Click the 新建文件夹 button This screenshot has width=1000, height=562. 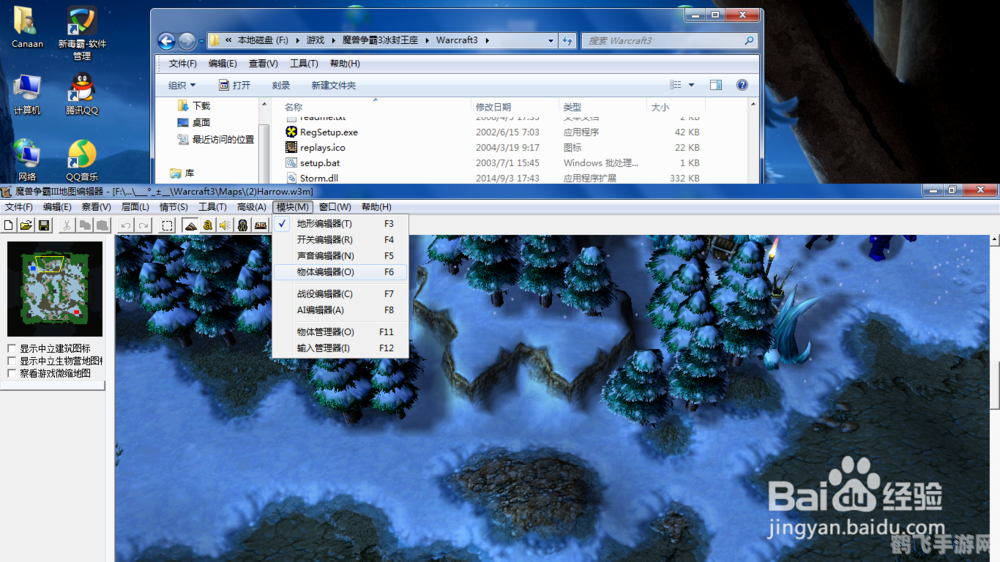click(x=333, y=85)
